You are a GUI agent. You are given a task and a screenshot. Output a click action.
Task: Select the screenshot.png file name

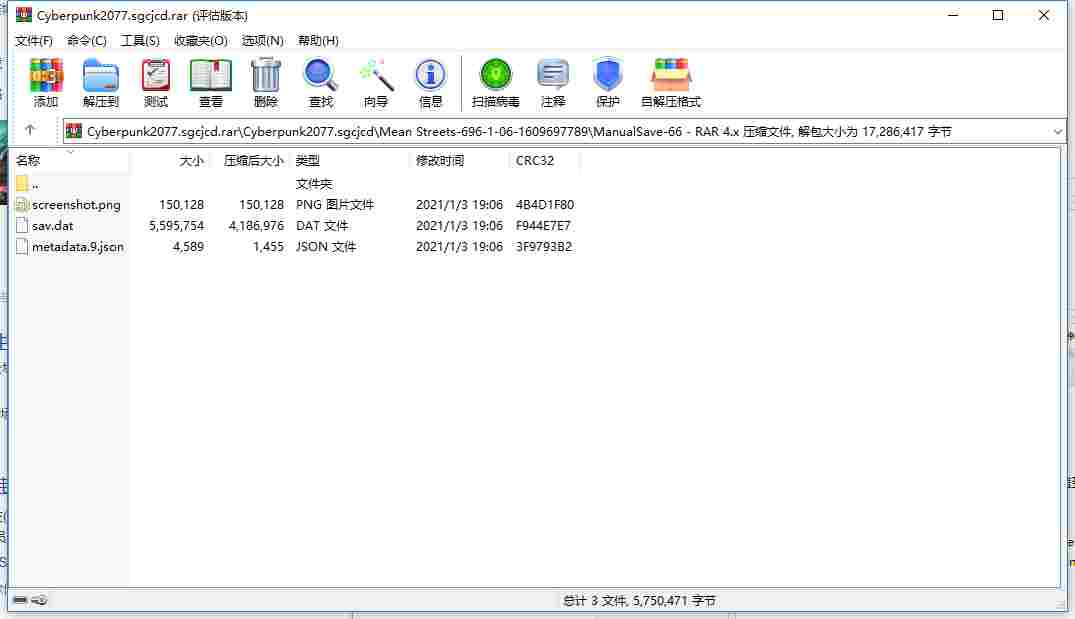pos(76,204)
